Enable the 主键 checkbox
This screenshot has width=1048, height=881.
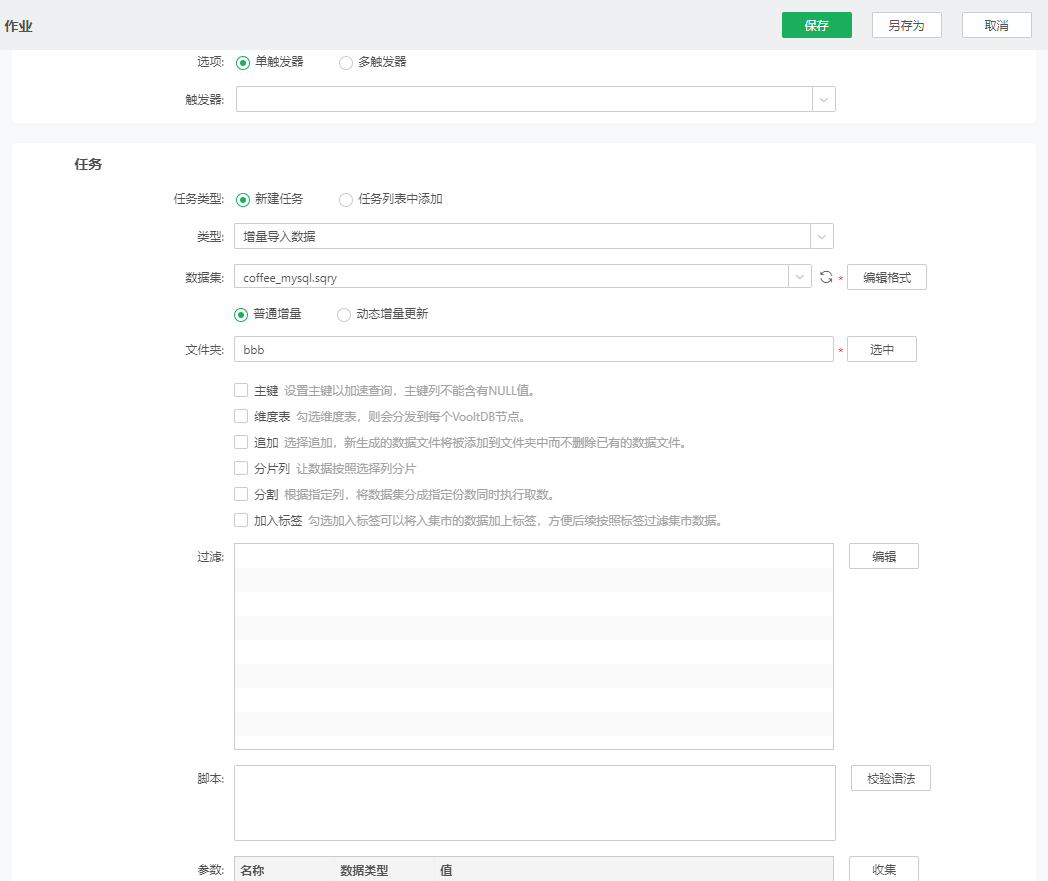coord(239,389)
